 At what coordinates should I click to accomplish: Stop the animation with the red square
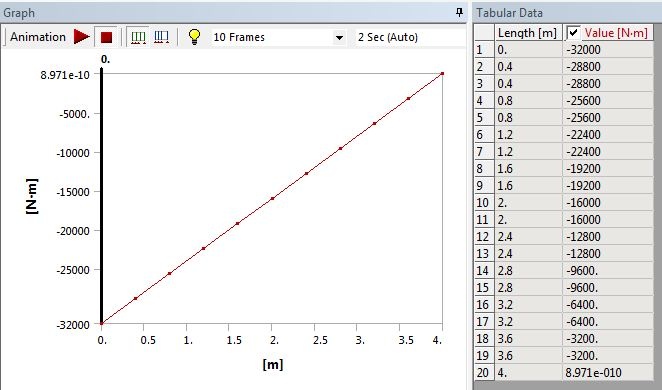[106, 37]
